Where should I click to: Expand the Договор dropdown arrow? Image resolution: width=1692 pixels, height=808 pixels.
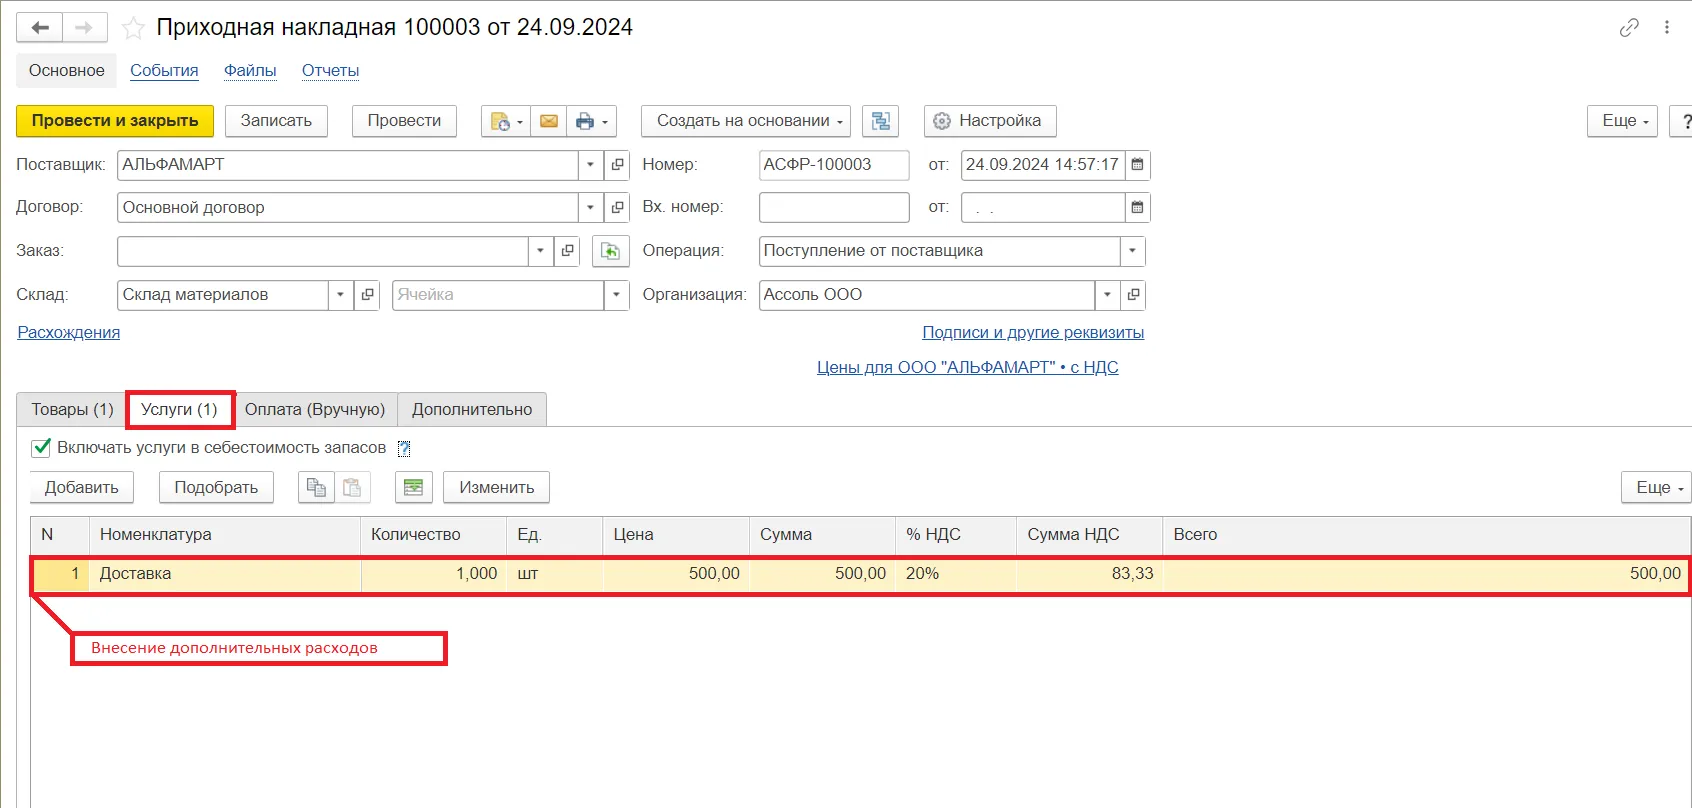(590, 208)
